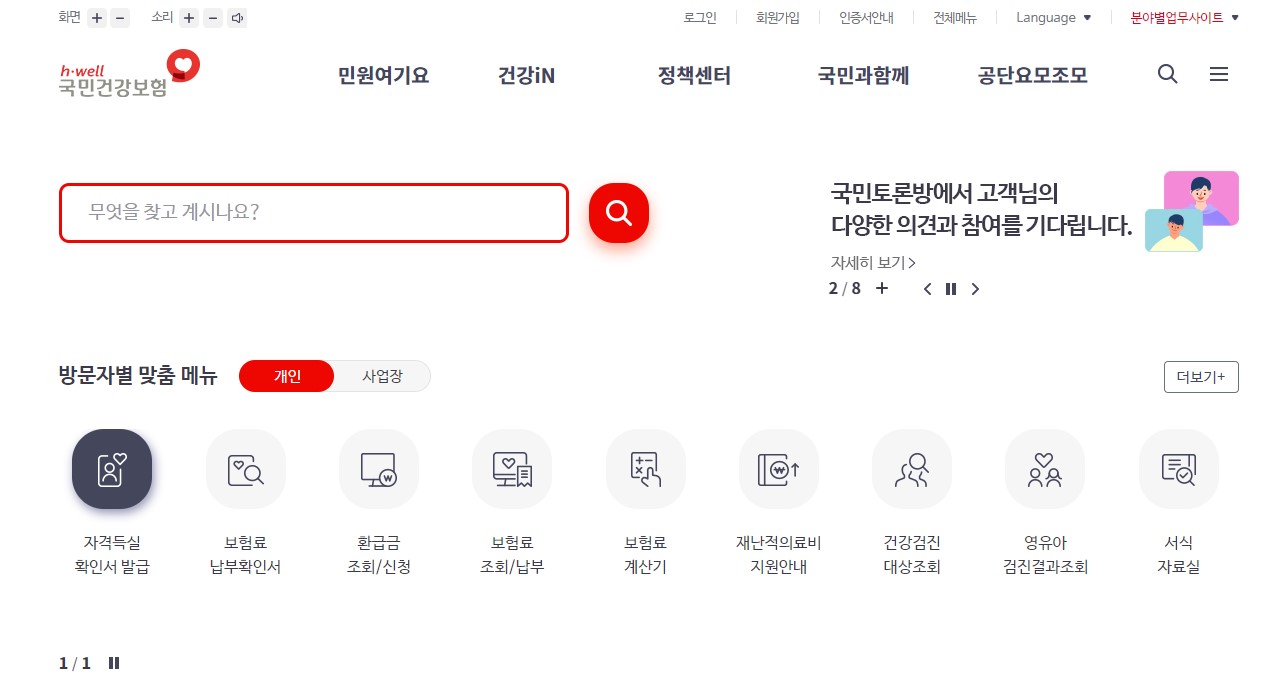Open the 민원여기요 menu

381,75
